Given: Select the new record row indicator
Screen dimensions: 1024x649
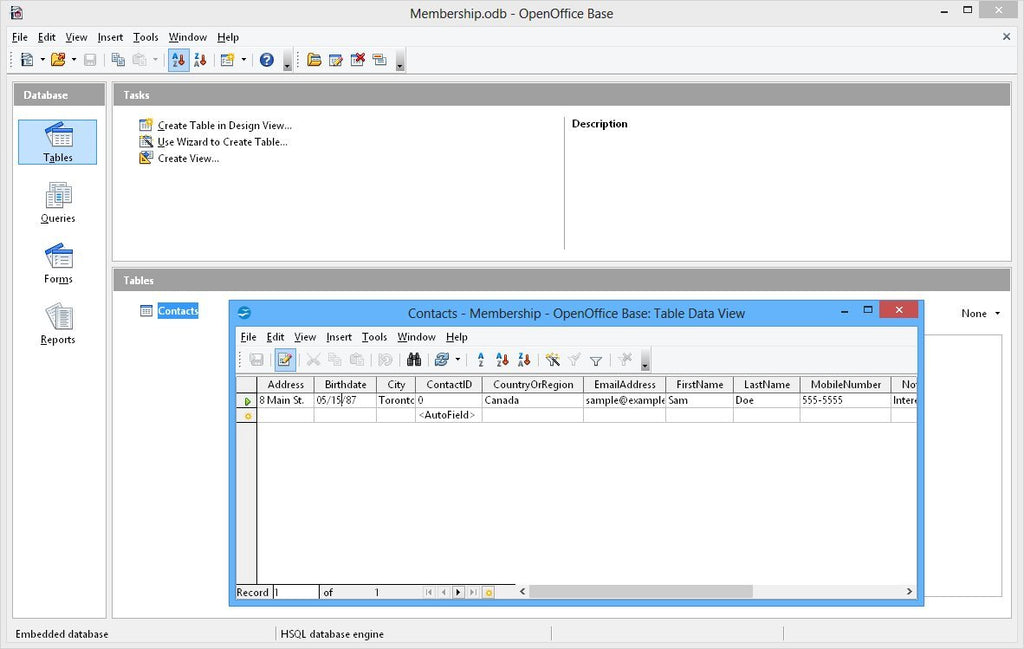Looking at the screenshot, I should point(246,414).
